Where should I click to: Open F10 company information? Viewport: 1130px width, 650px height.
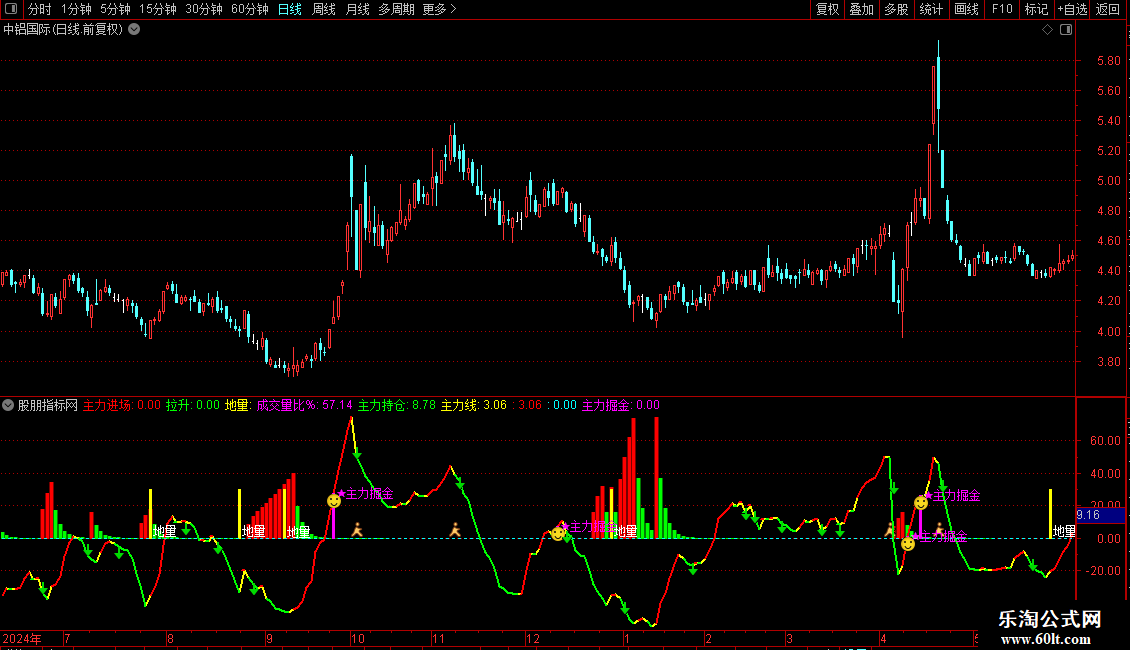pos(1001,9)
